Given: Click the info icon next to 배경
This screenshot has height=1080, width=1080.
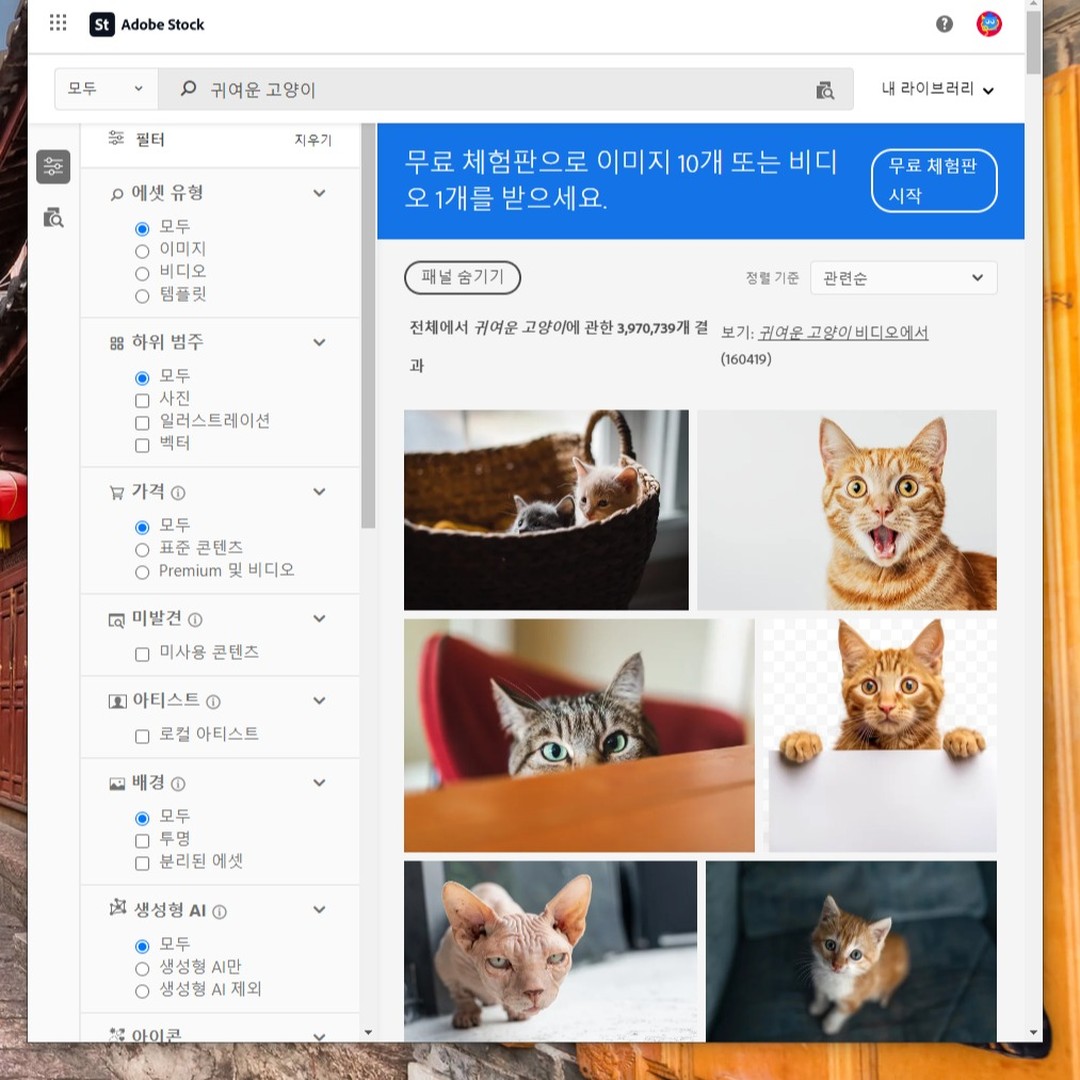Looking at the screenshot, I should click(178, 783).
